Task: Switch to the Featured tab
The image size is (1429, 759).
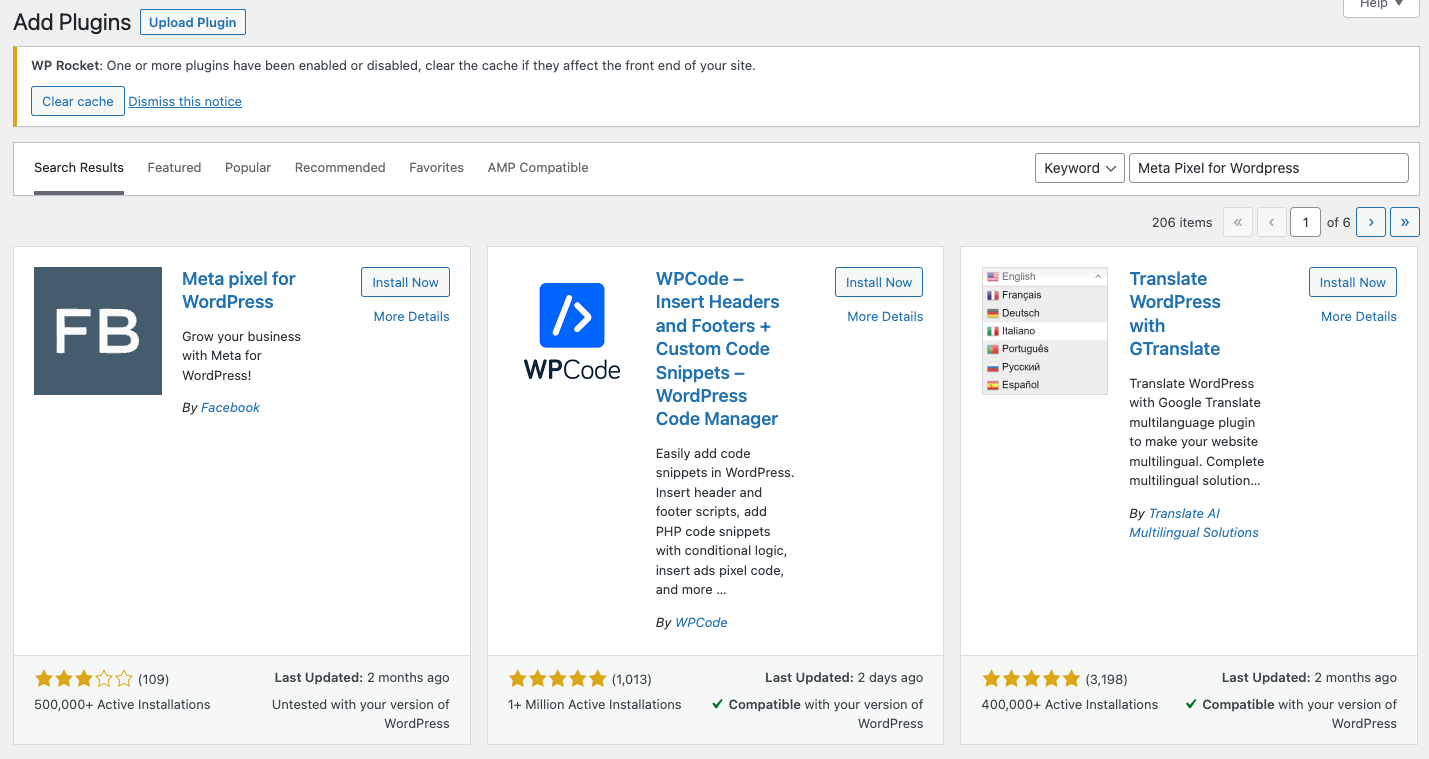Action: [174, 168]
